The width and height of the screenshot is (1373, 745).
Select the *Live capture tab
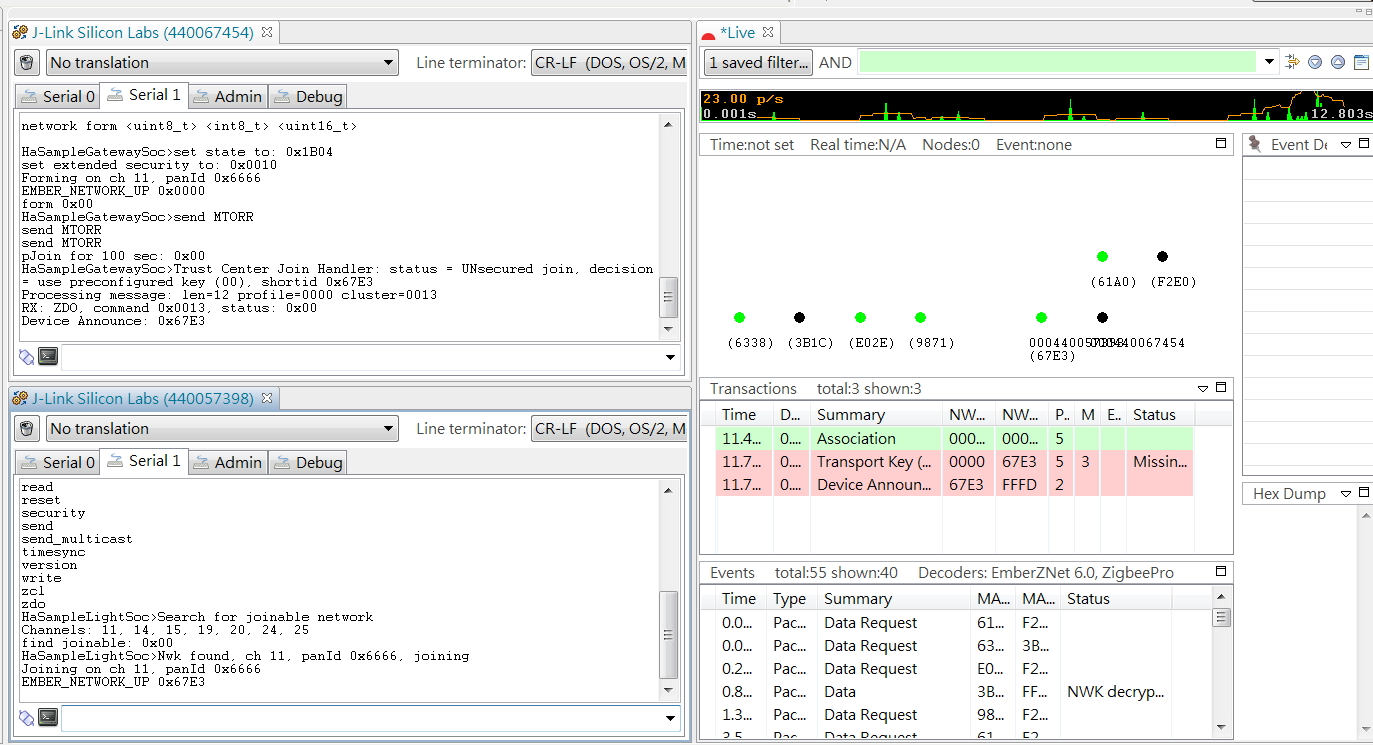click(x=737, y=32)
